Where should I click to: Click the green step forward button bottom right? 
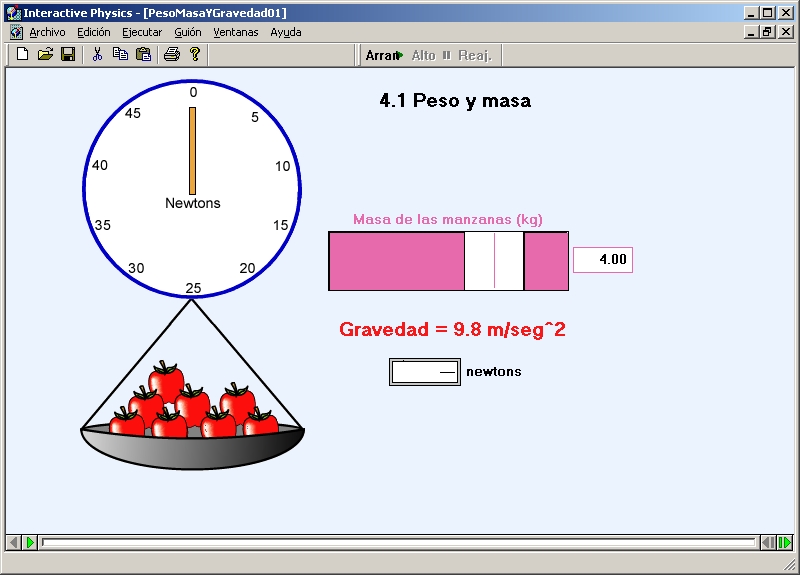[x=785, y=542]
